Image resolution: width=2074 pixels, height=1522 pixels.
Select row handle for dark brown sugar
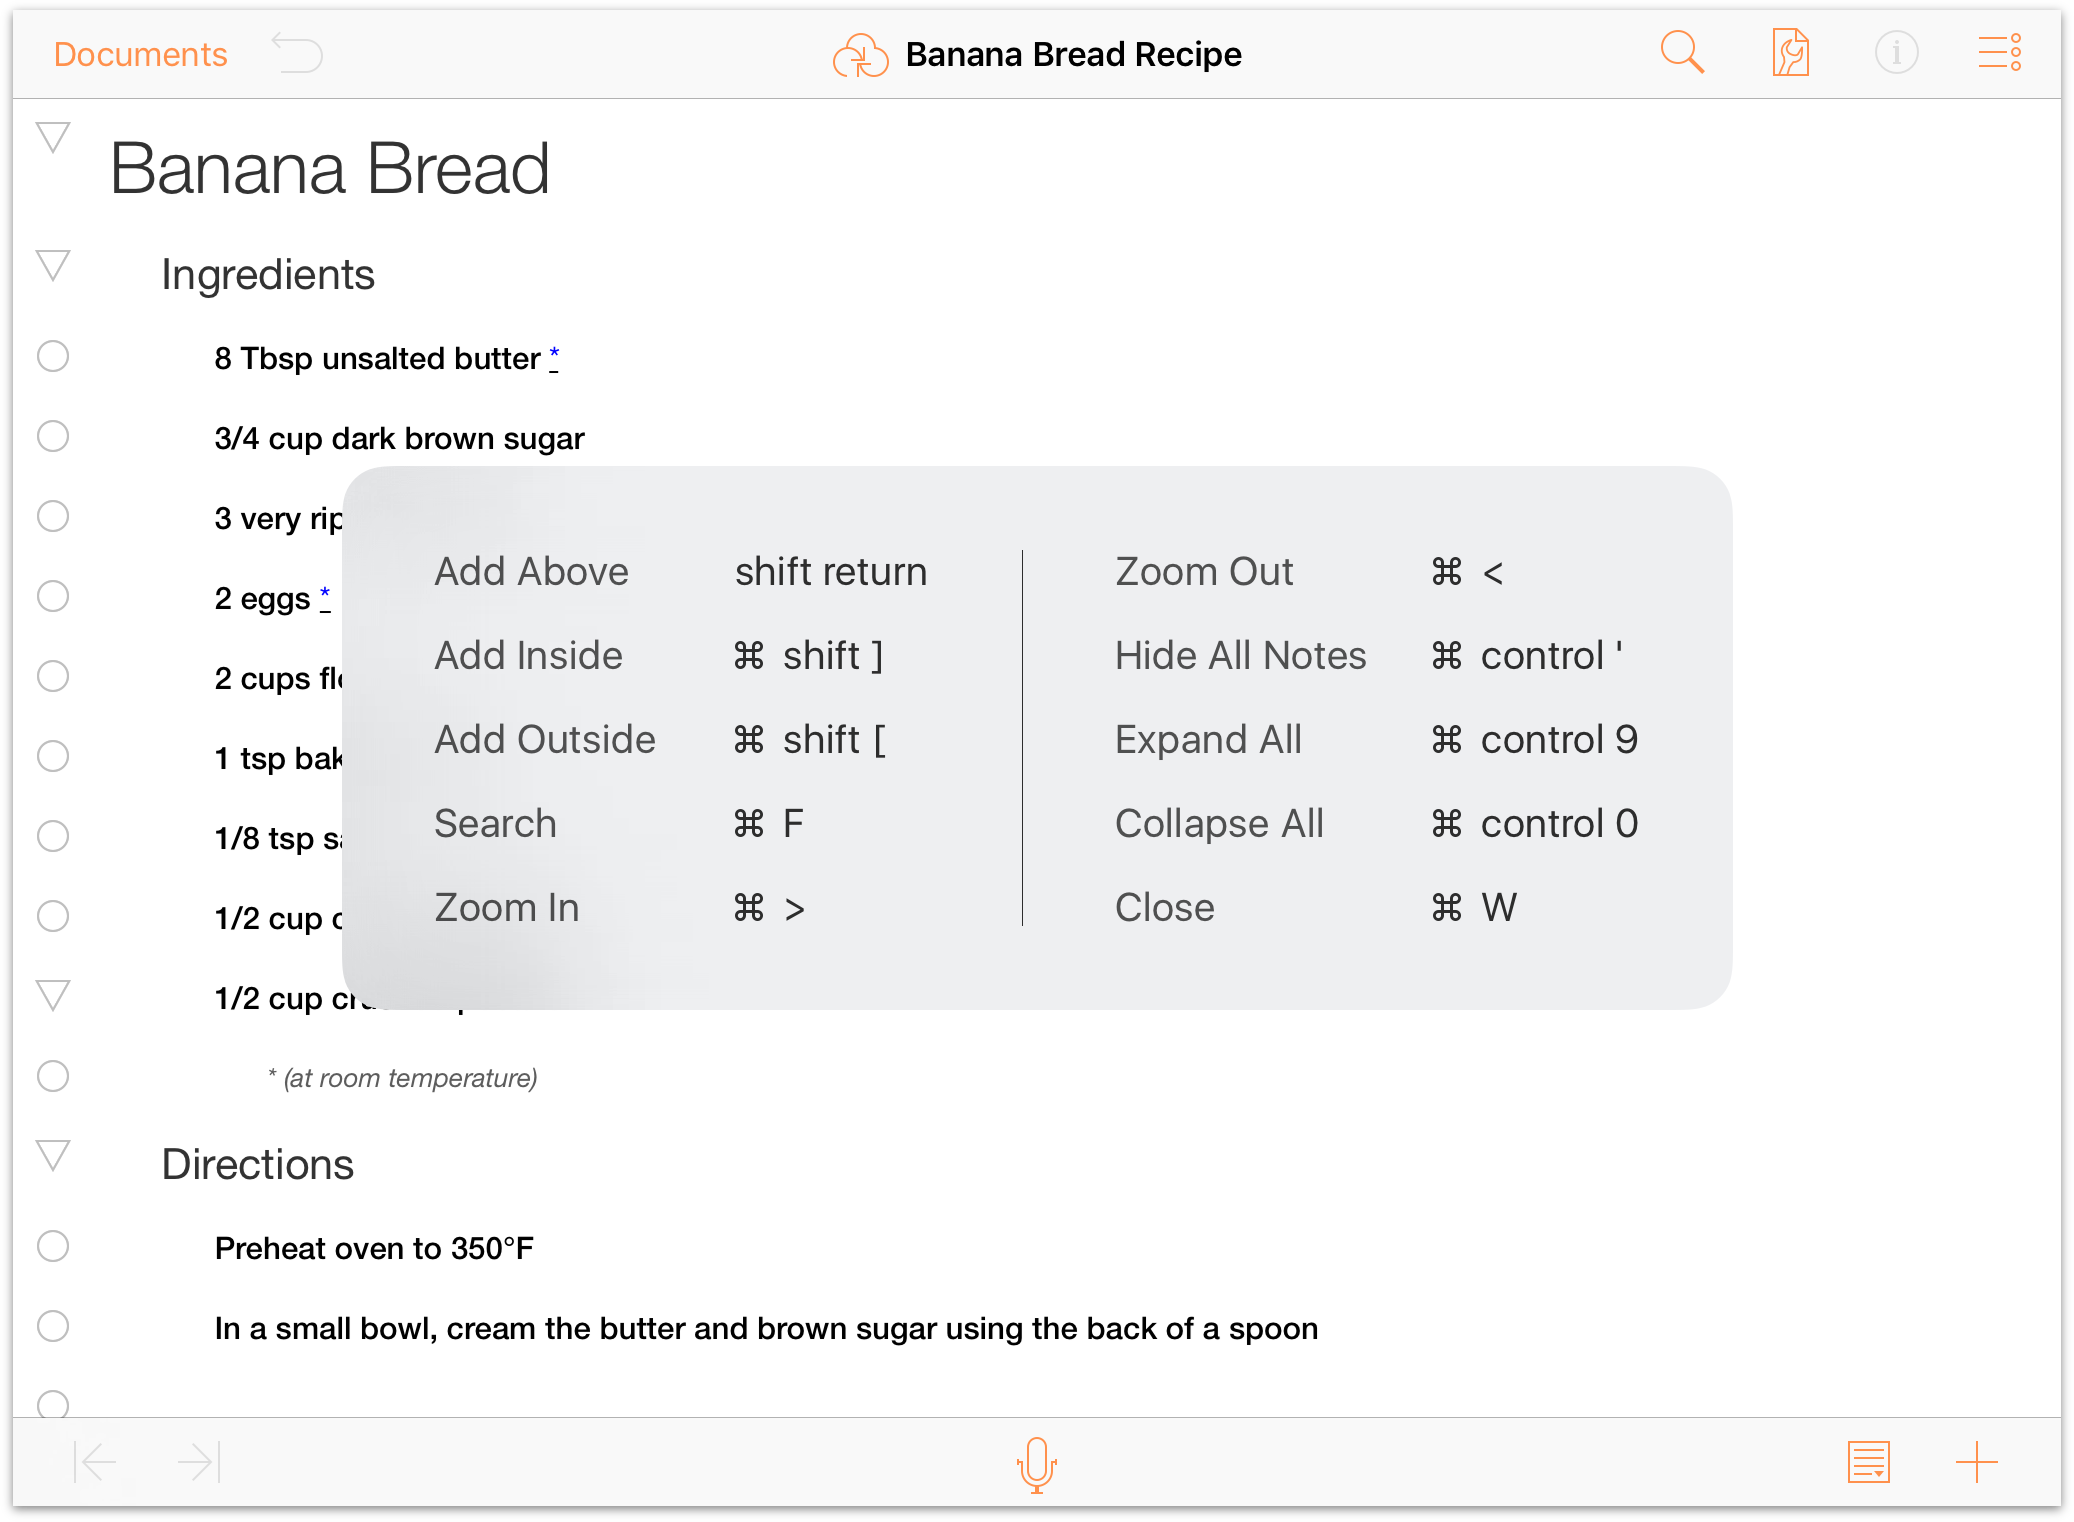tap(53, 436)
